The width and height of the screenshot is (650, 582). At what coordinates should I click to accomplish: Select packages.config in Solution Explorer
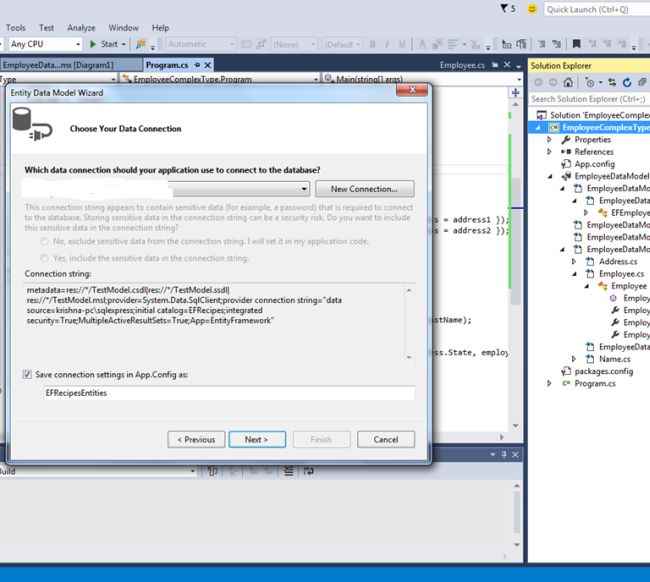[x=604, y=371]
